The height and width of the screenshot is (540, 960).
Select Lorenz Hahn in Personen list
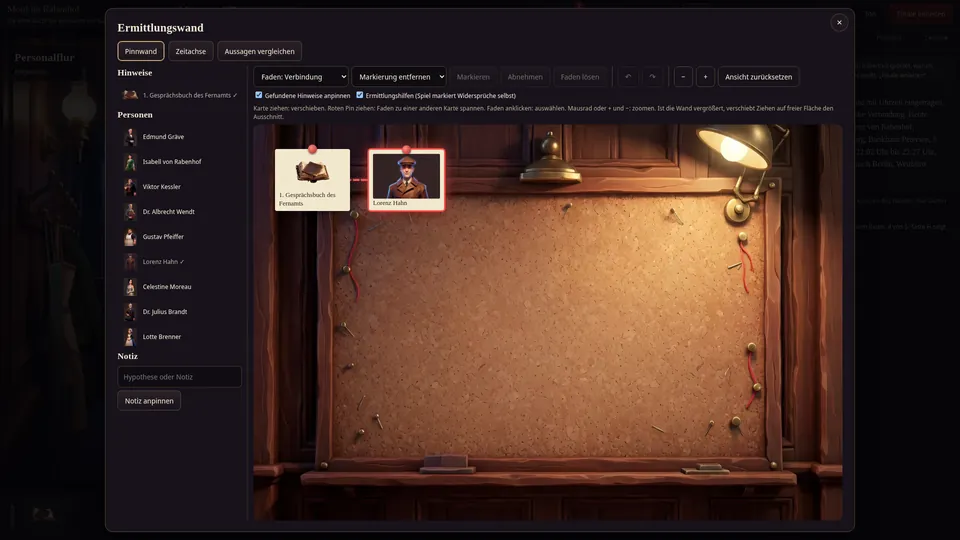coord(180,261)
